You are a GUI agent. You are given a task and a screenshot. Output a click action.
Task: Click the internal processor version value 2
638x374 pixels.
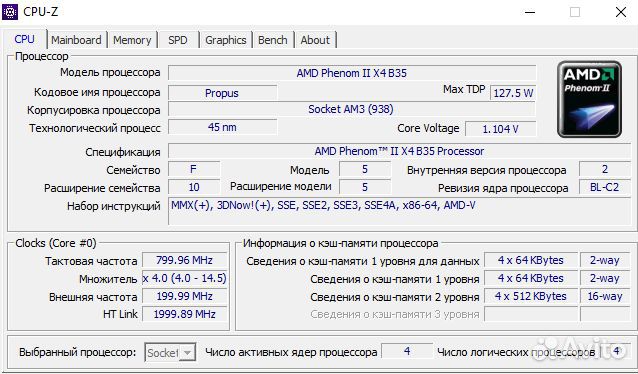pyautogui.click(x=605, y=169)
